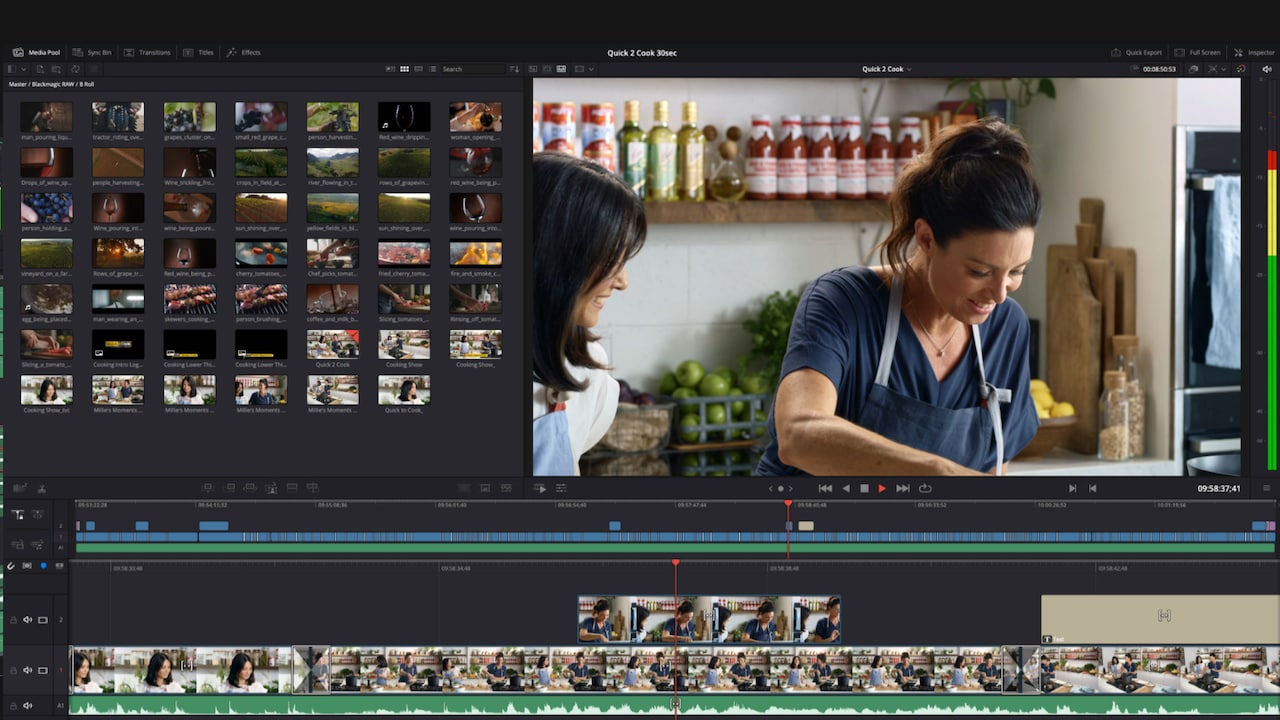This screenshot has height=720, width=1280.
Task: Enable loop playback in the viewer transport
Action: (x=926, y=488)
